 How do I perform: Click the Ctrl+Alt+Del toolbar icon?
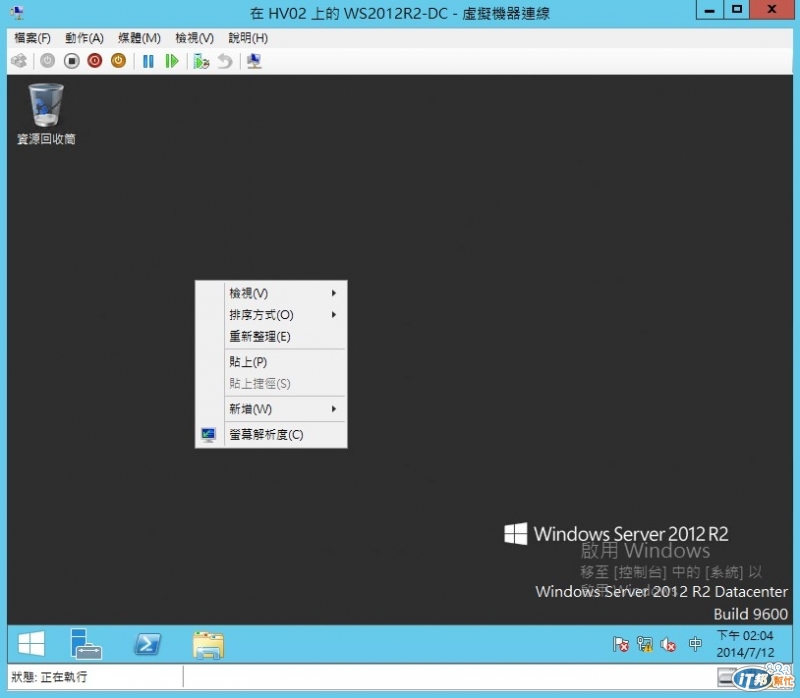coord(19,61)
